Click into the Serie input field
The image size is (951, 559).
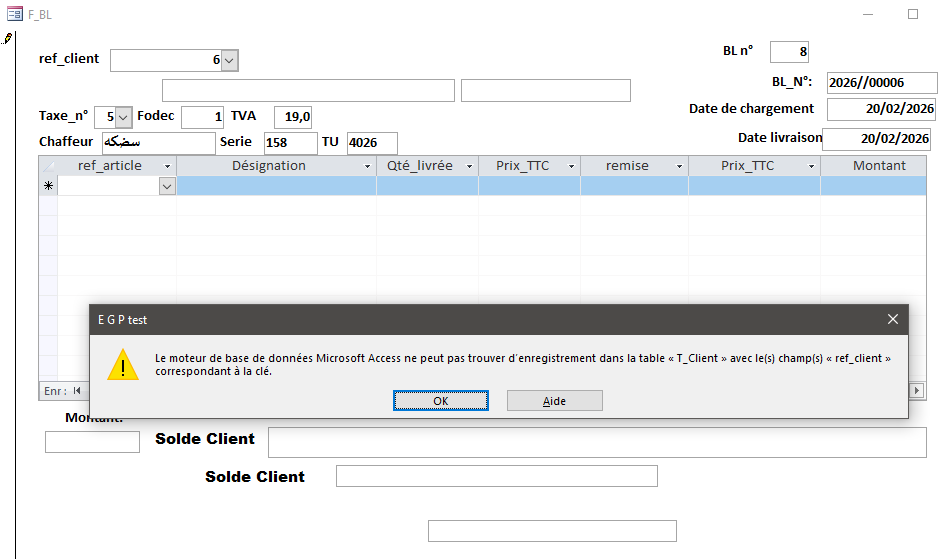coord(290,143)
